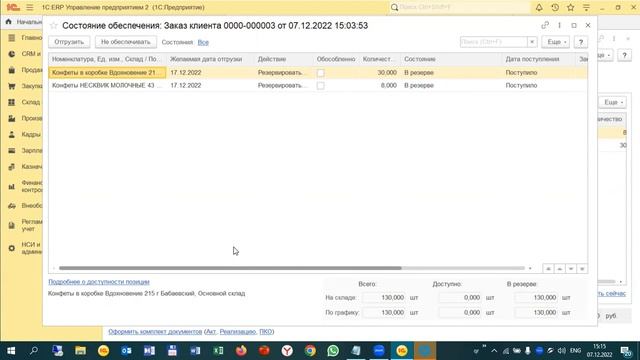Click the Все state filter link

click(x=203, y=42)
